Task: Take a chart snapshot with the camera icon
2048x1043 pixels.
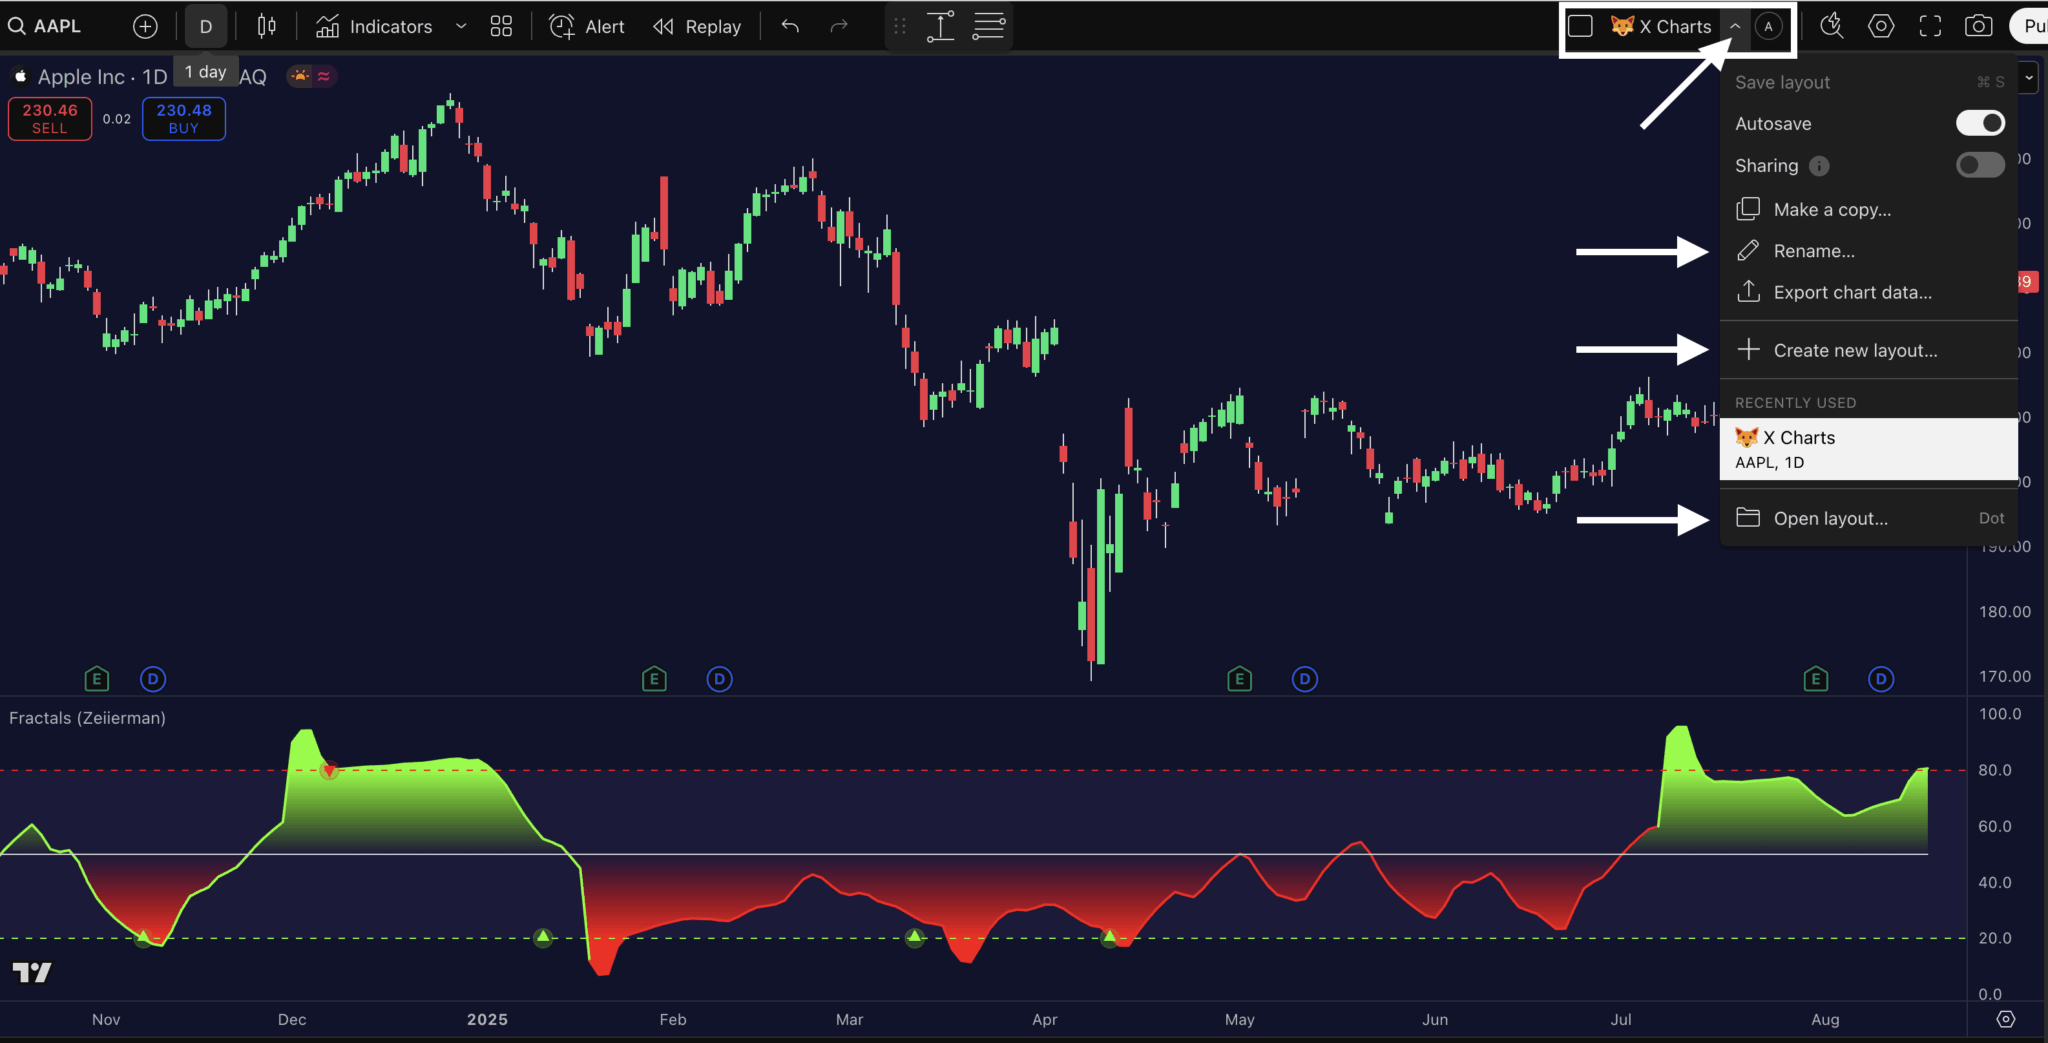Action: tap(1977, 26)
